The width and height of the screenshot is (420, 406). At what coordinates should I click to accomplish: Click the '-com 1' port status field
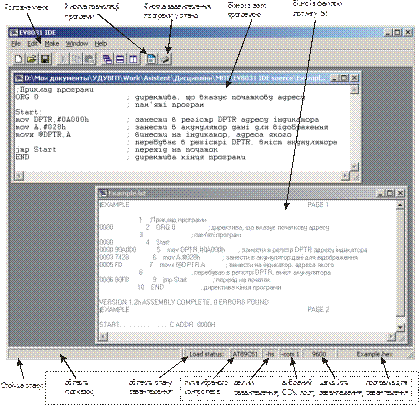tap(290, 354)
